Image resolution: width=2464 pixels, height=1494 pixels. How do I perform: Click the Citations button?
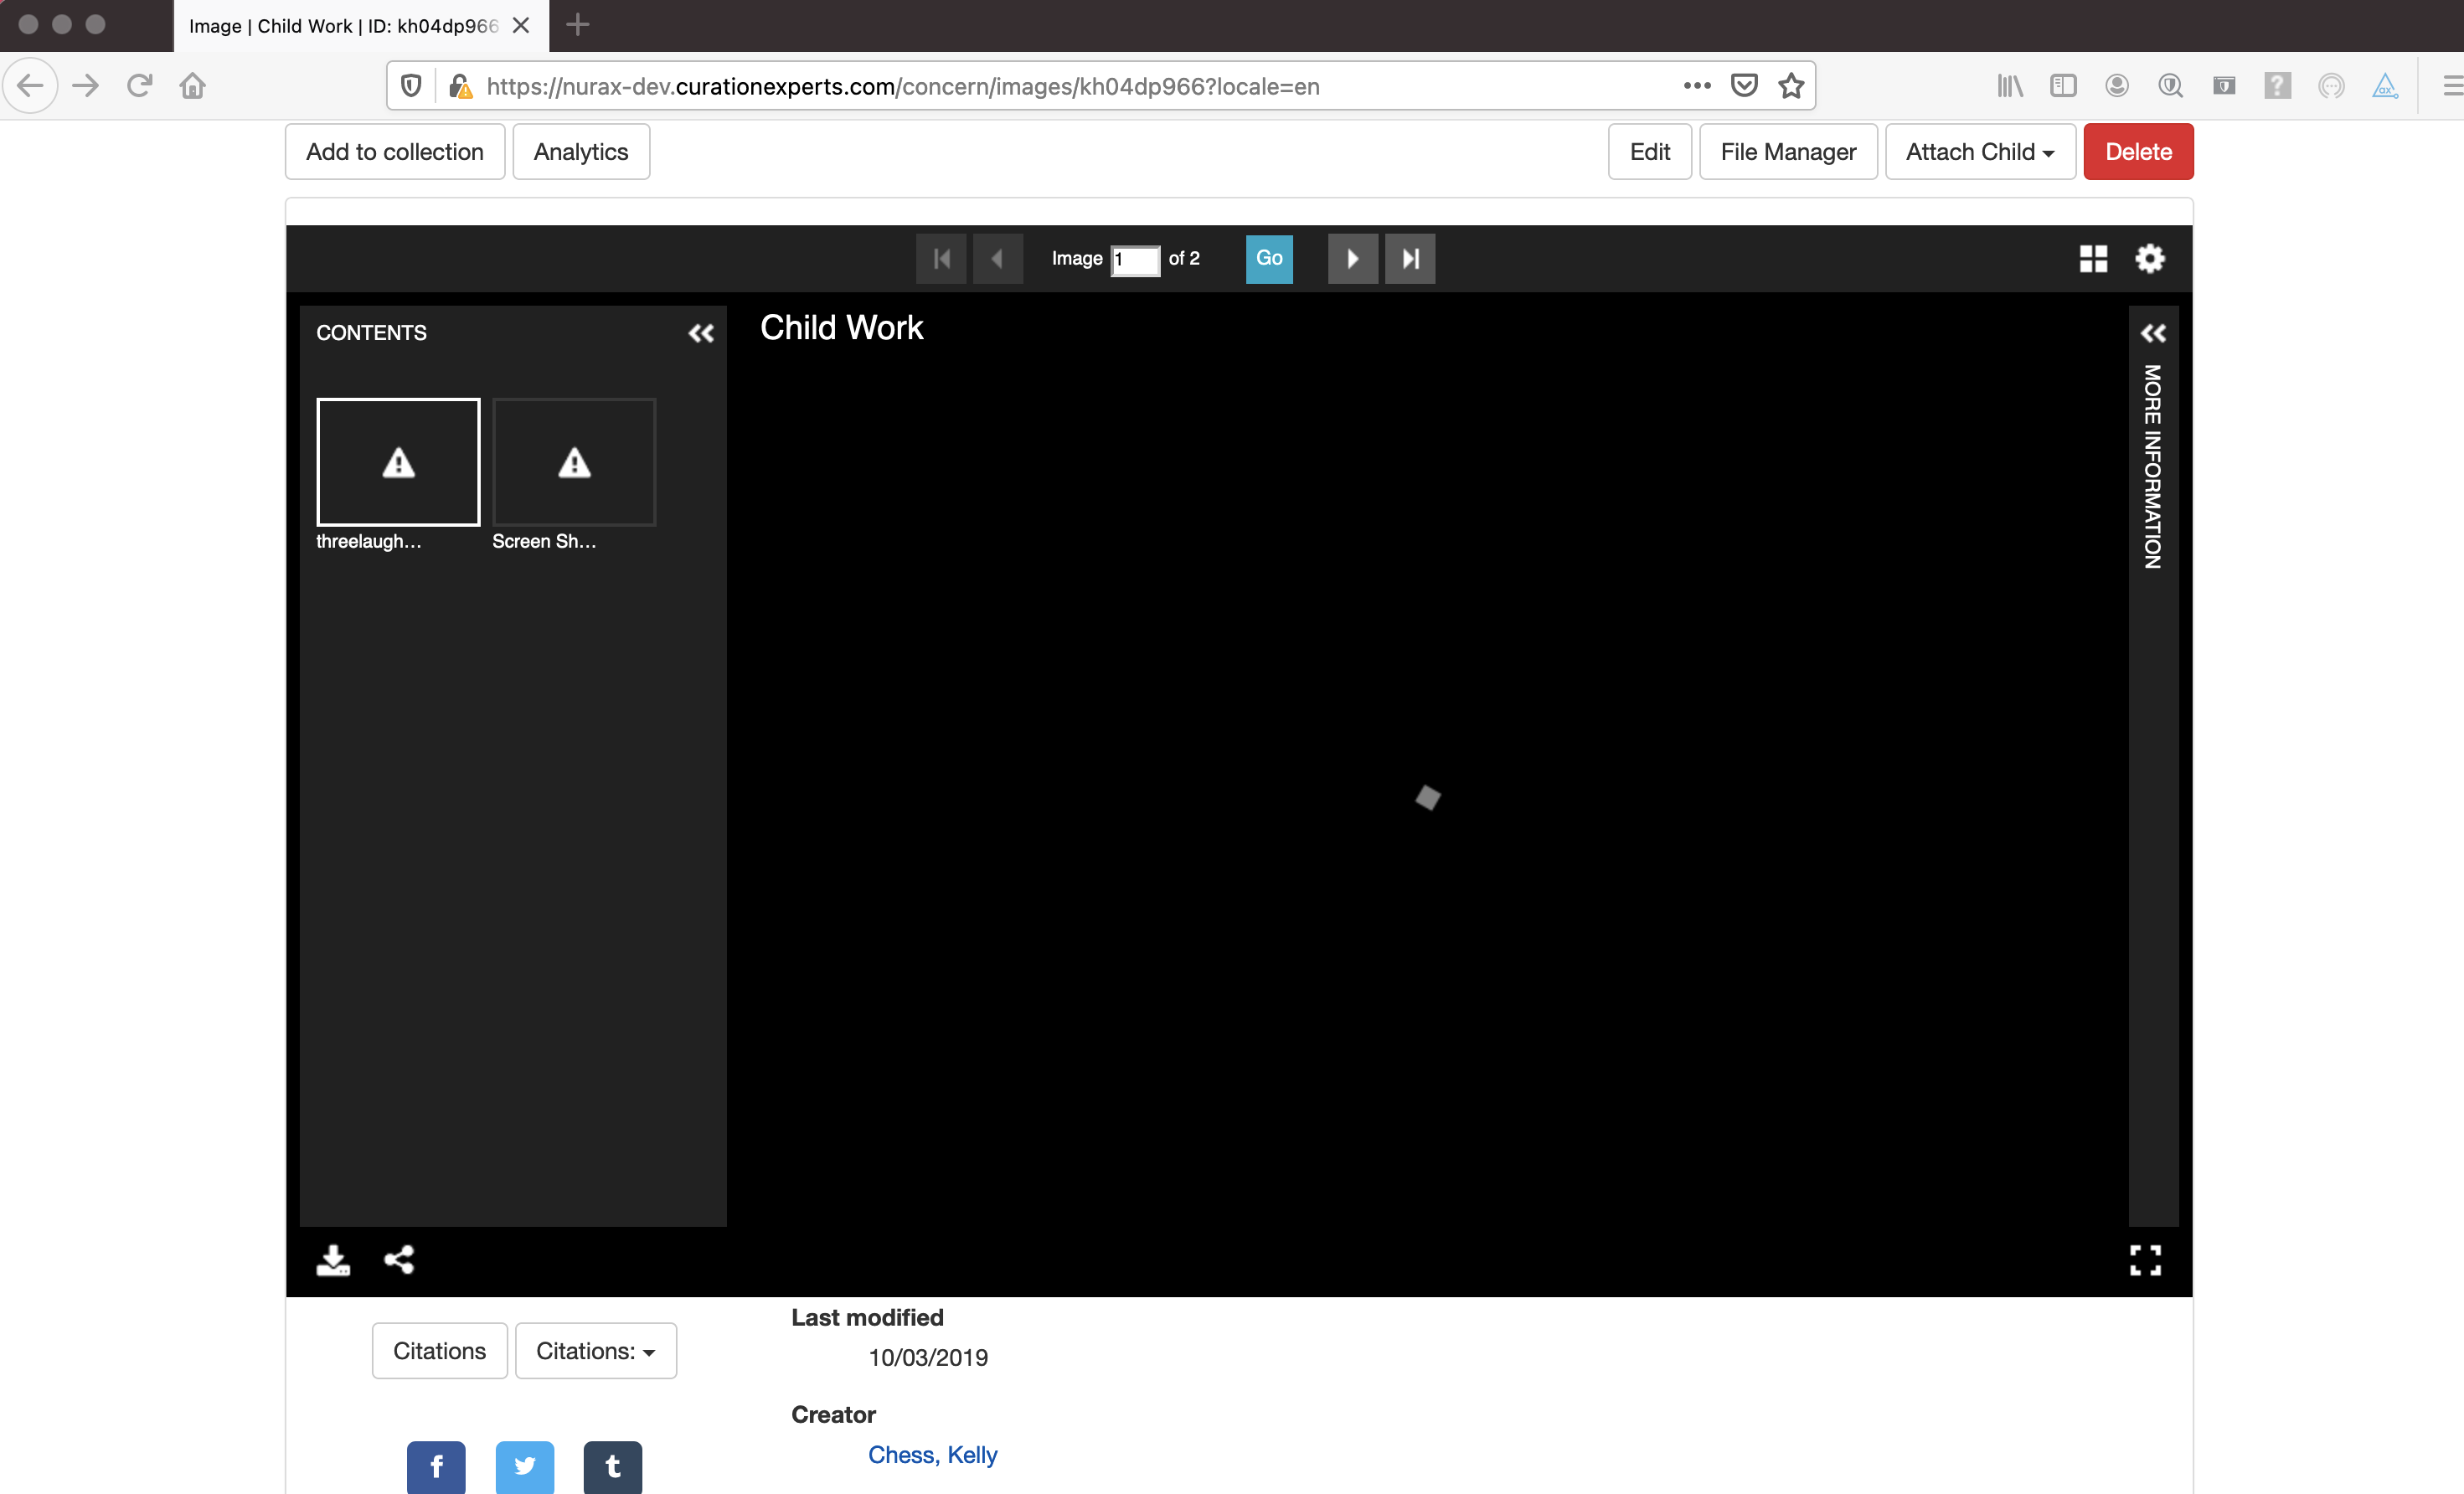pyautogui.click(x=440, y=1351)
